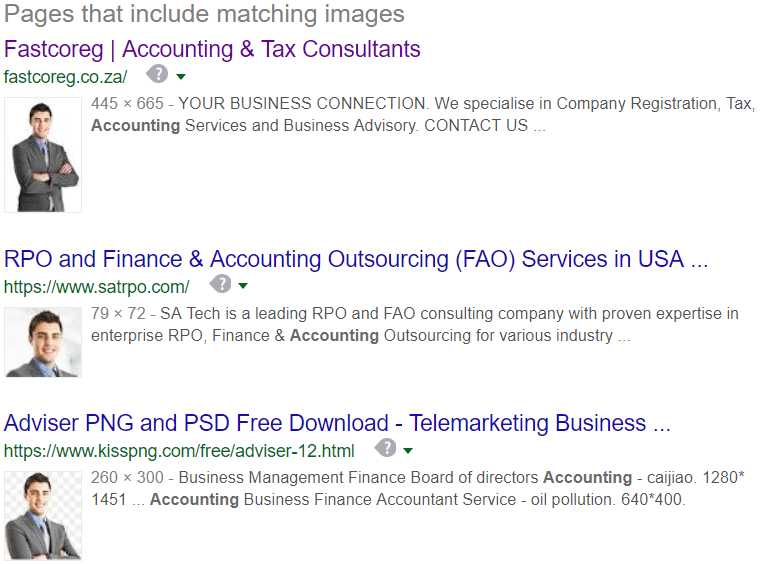Open the Adviser PNG and PSD Free Download result
This screenshot has height=564, width=762.
pyautogui.click(x=337, y=424)
